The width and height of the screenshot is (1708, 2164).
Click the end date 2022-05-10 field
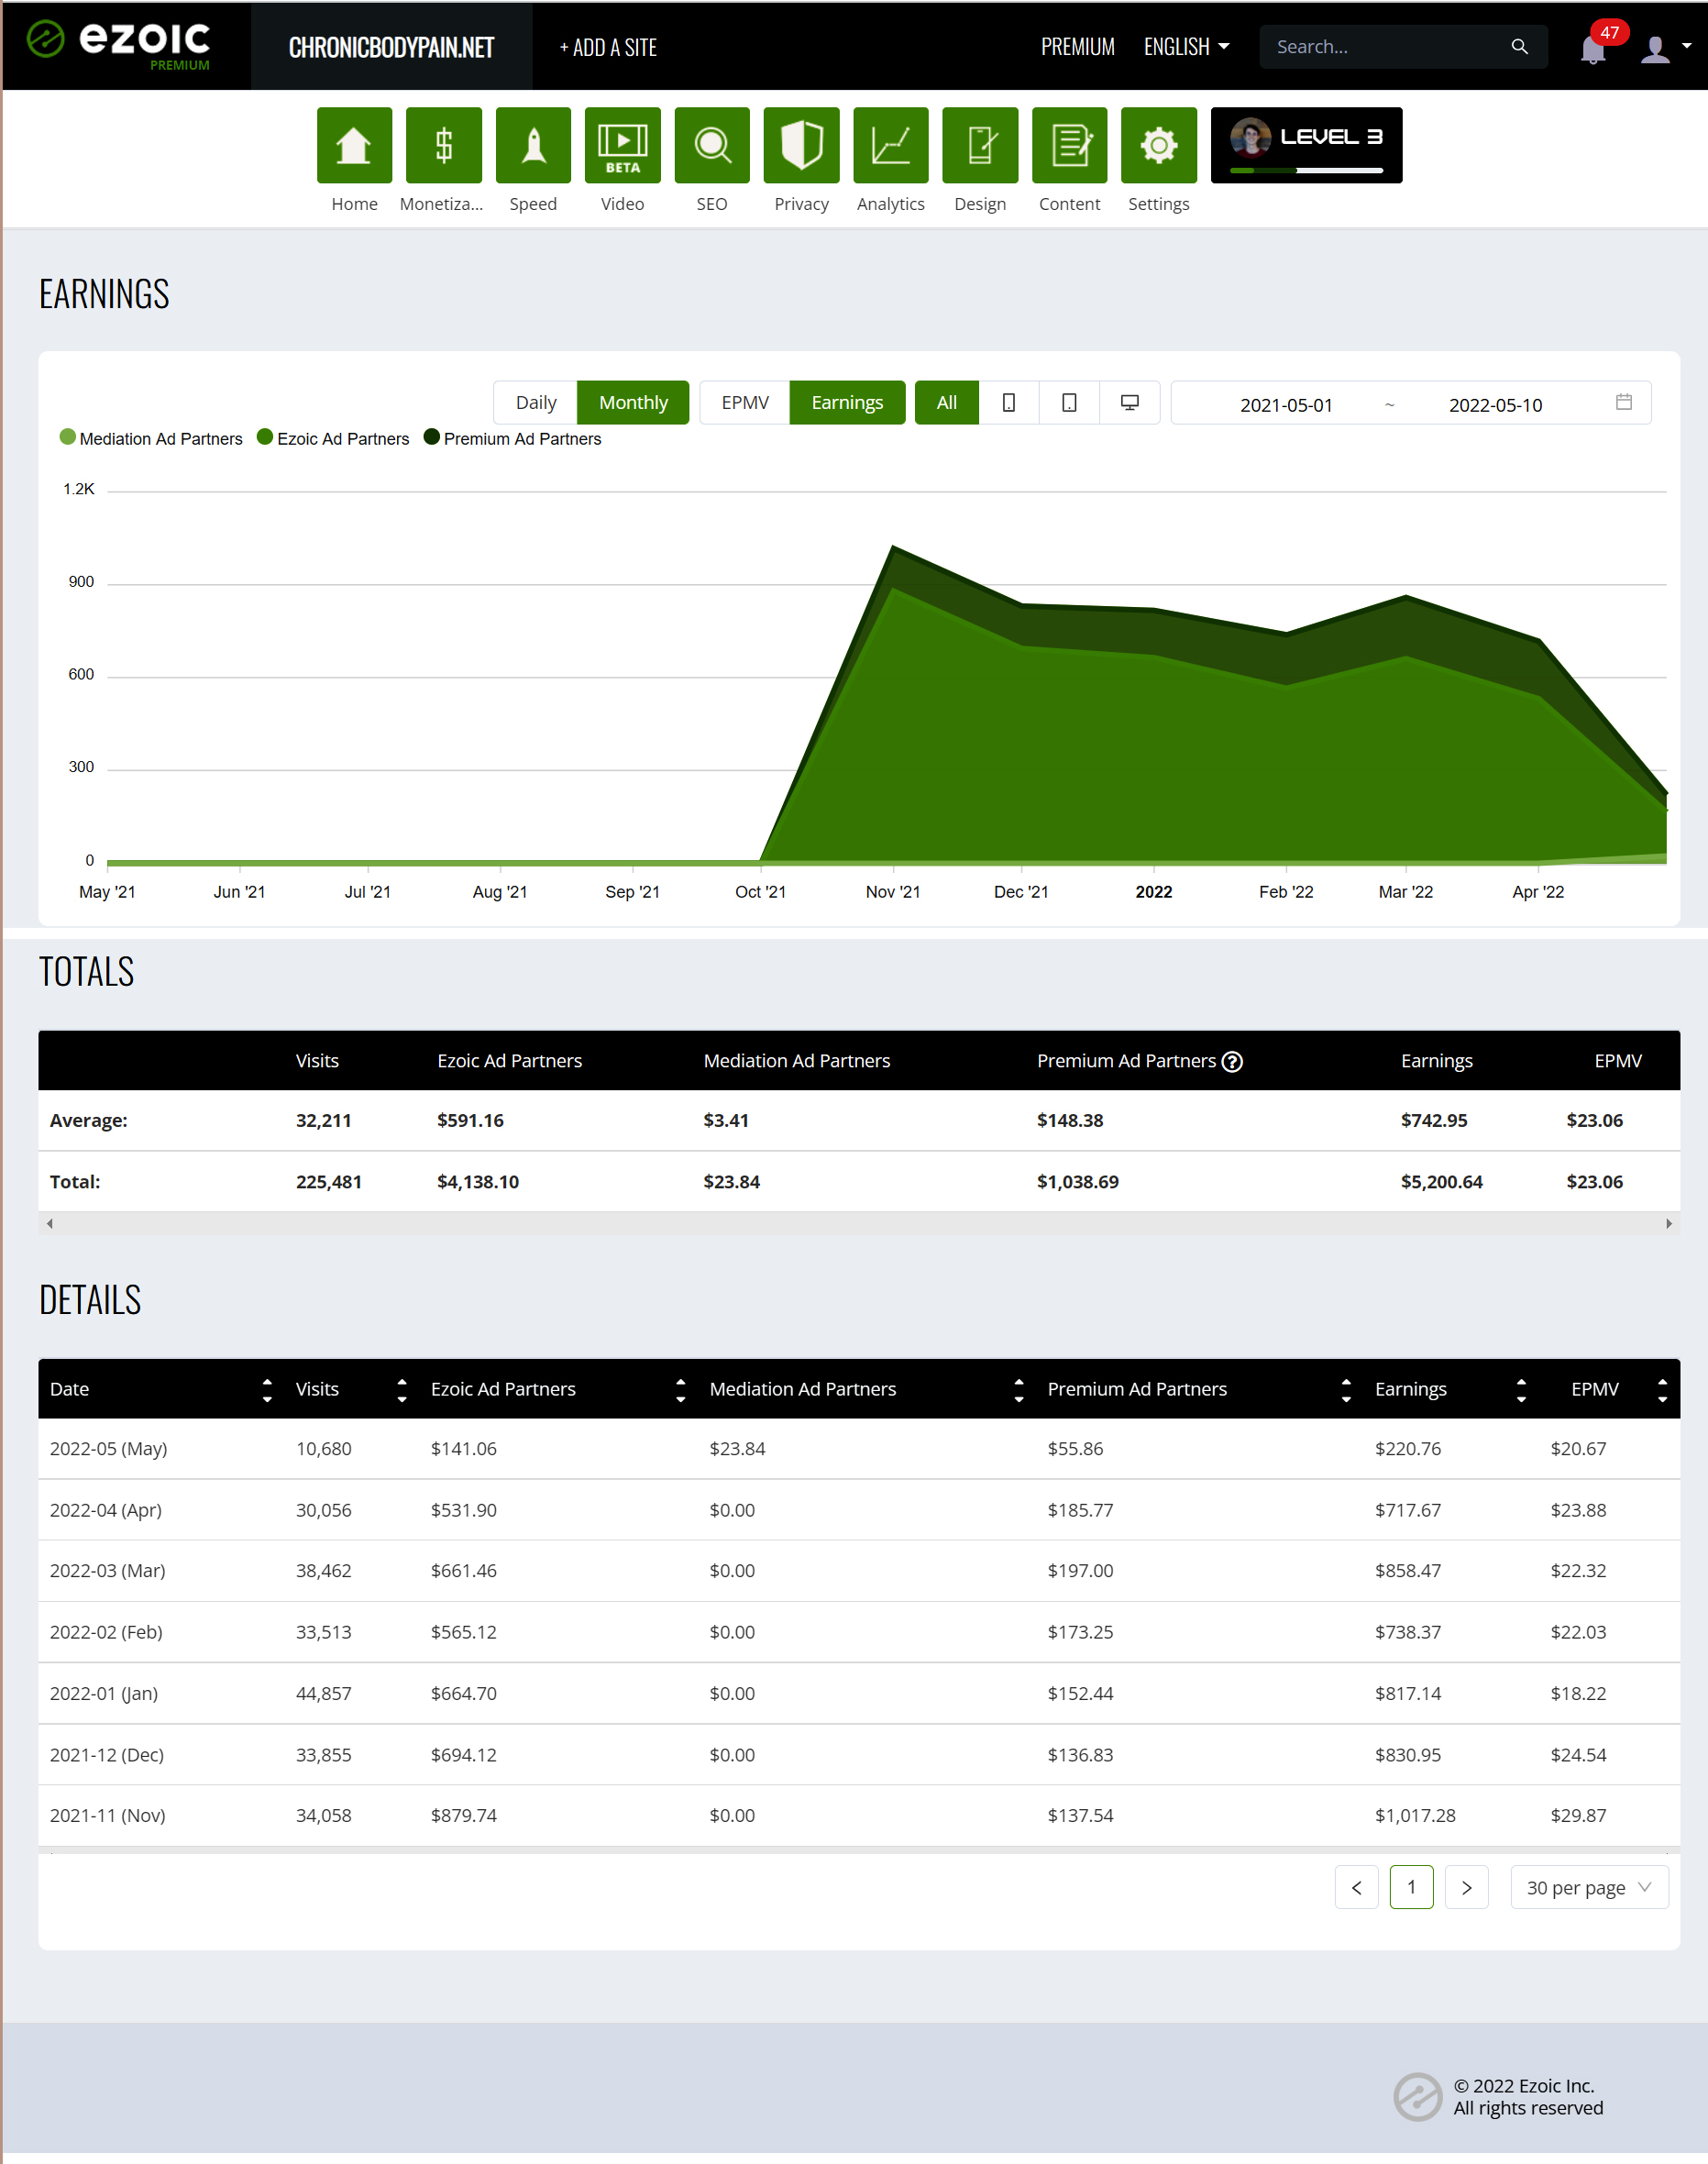1495,405
